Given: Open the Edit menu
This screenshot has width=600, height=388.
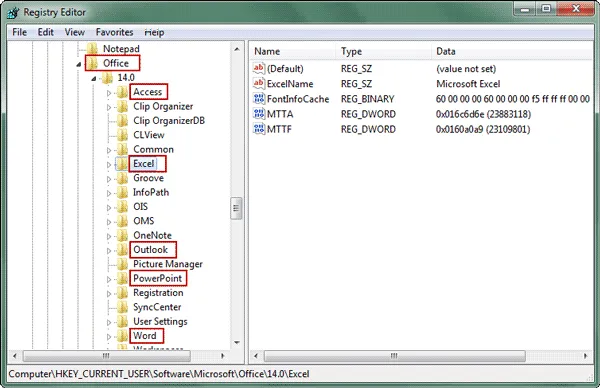Looking at the screenshot, I should [46, 32].
